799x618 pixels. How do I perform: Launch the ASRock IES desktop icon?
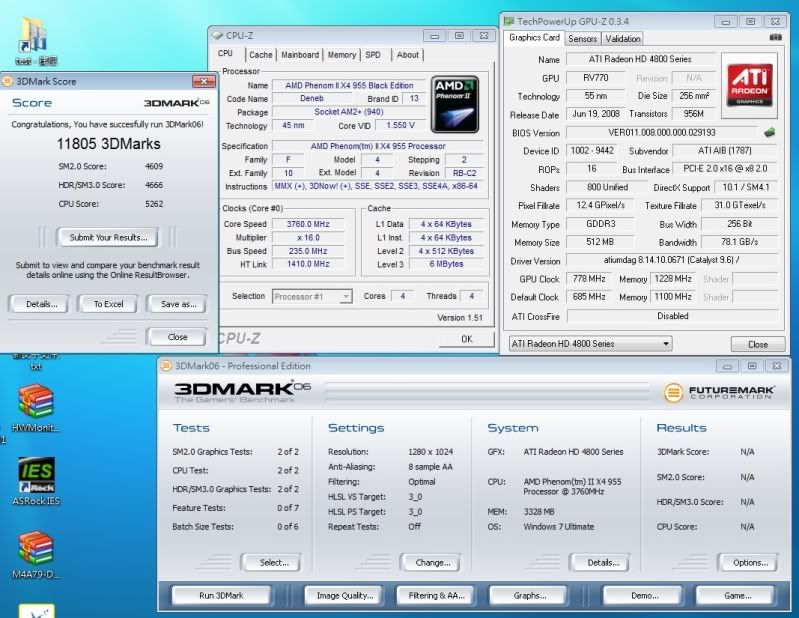[36, 475]
